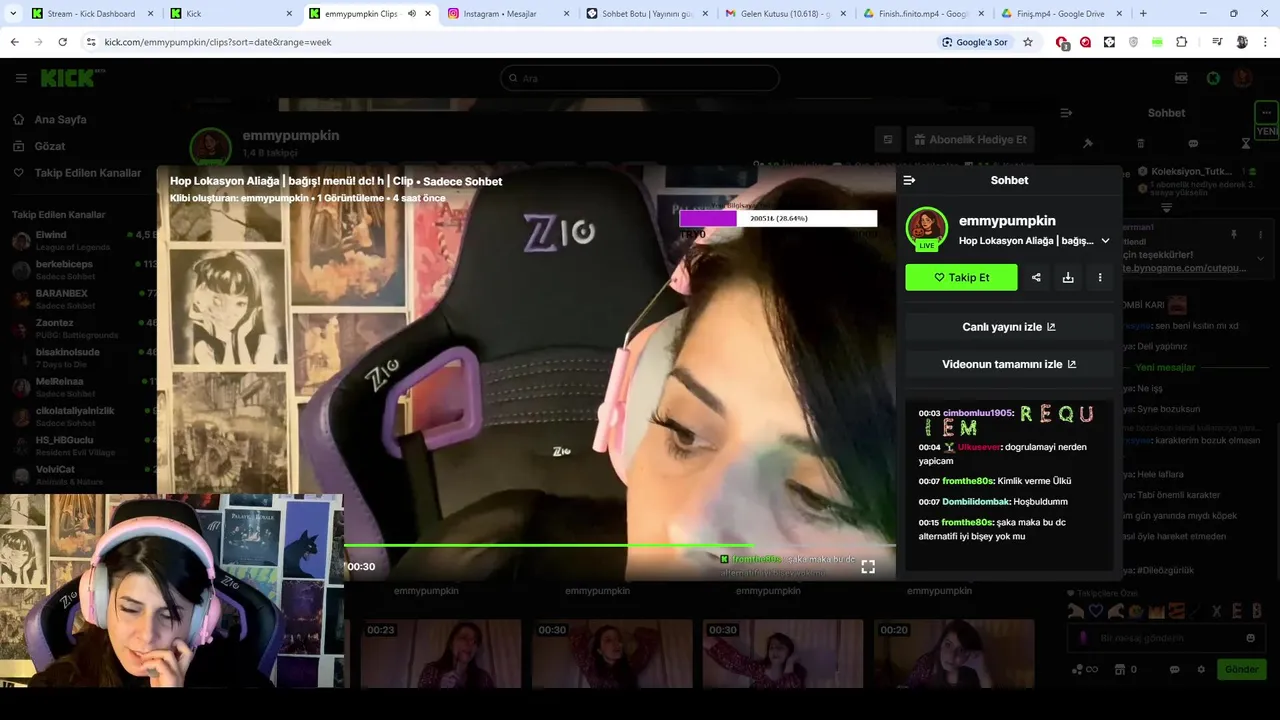Switch to Sohbet Botu tab
The width and height of the screenshot is (1280, 720).
click(x=646, y=14)
